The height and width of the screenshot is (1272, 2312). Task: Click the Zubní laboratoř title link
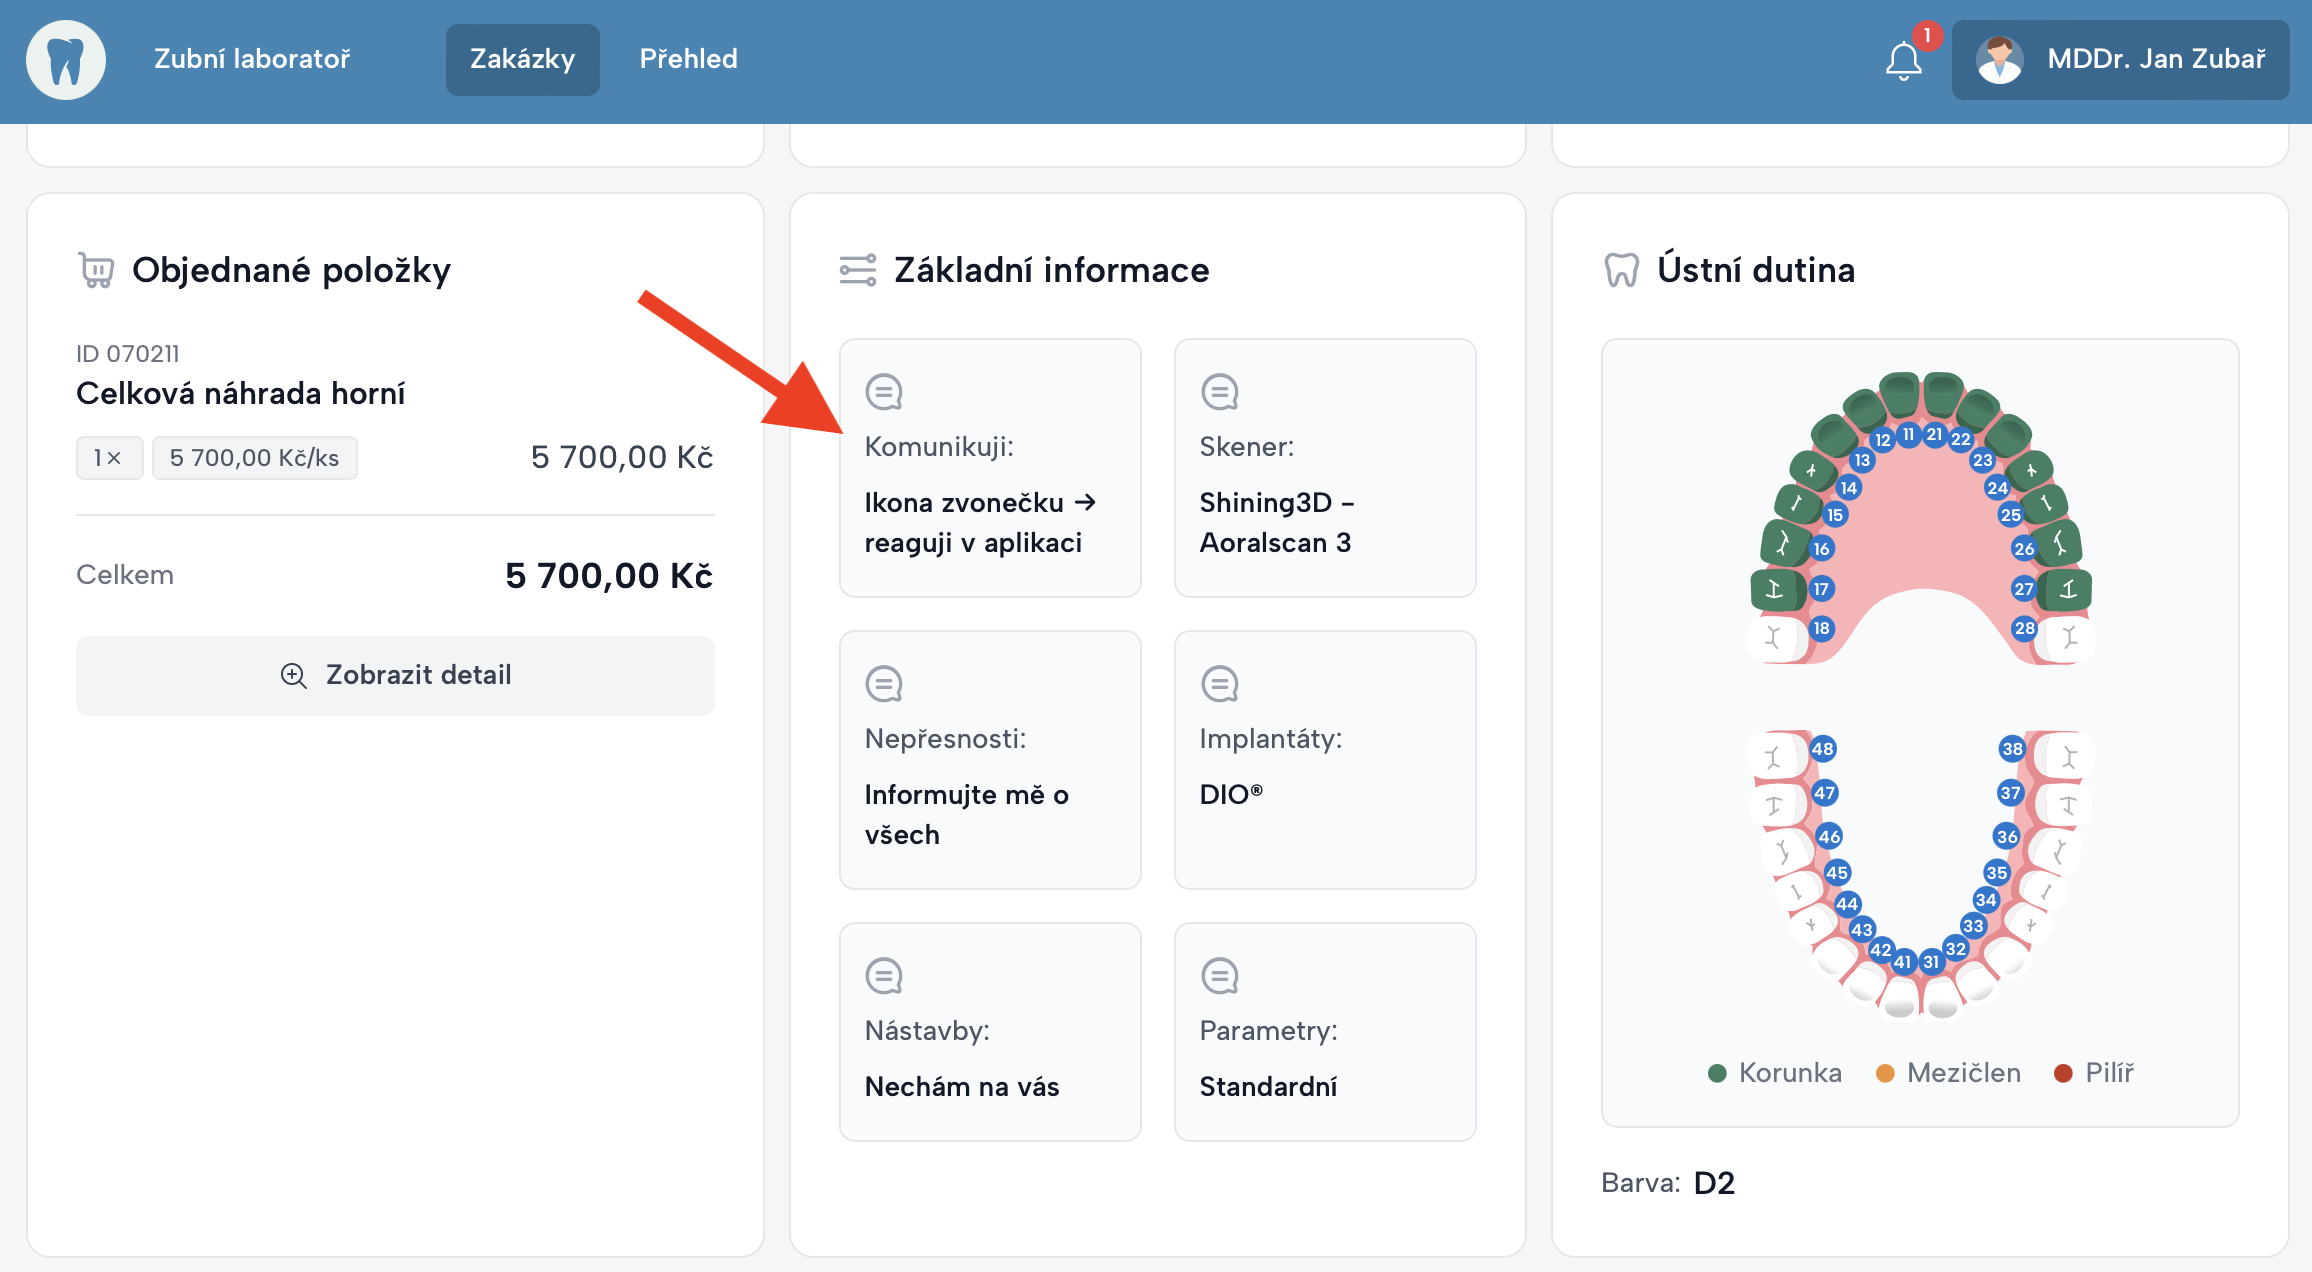252,60
